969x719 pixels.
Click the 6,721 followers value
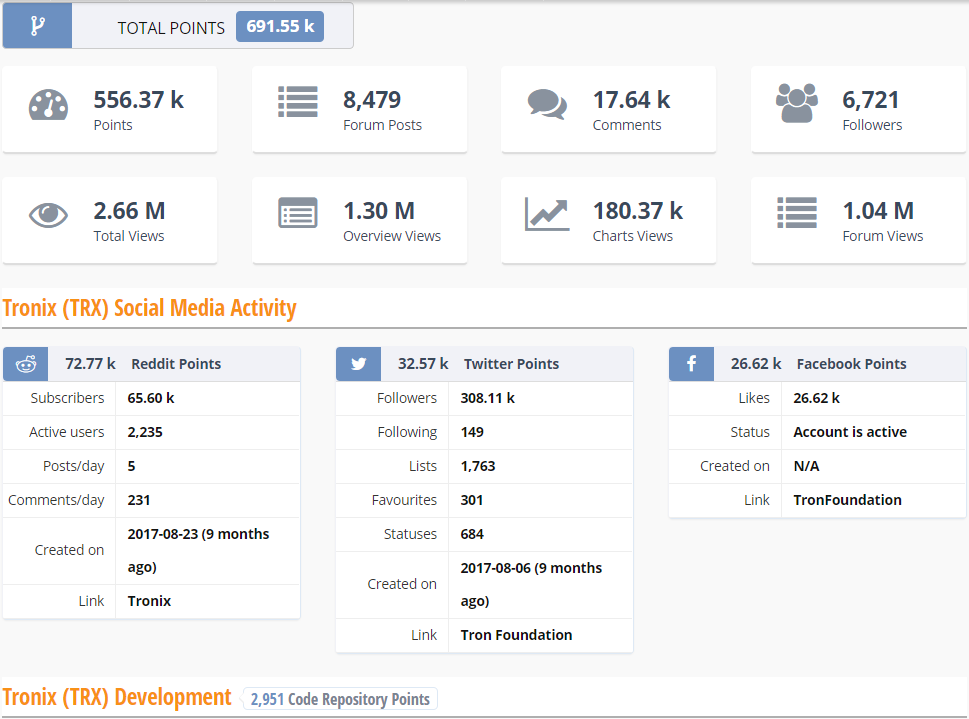871,100
